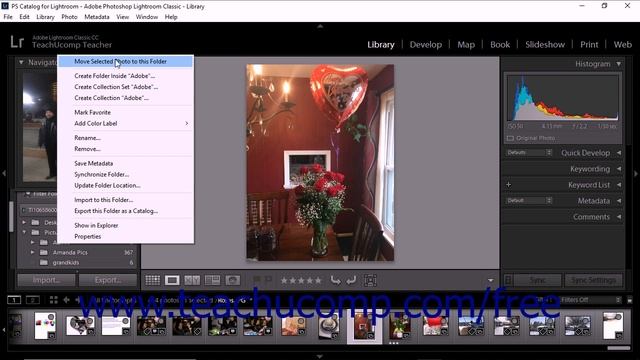
Task: Rotate photo clockwise icon
Action: tap(351, 280)
